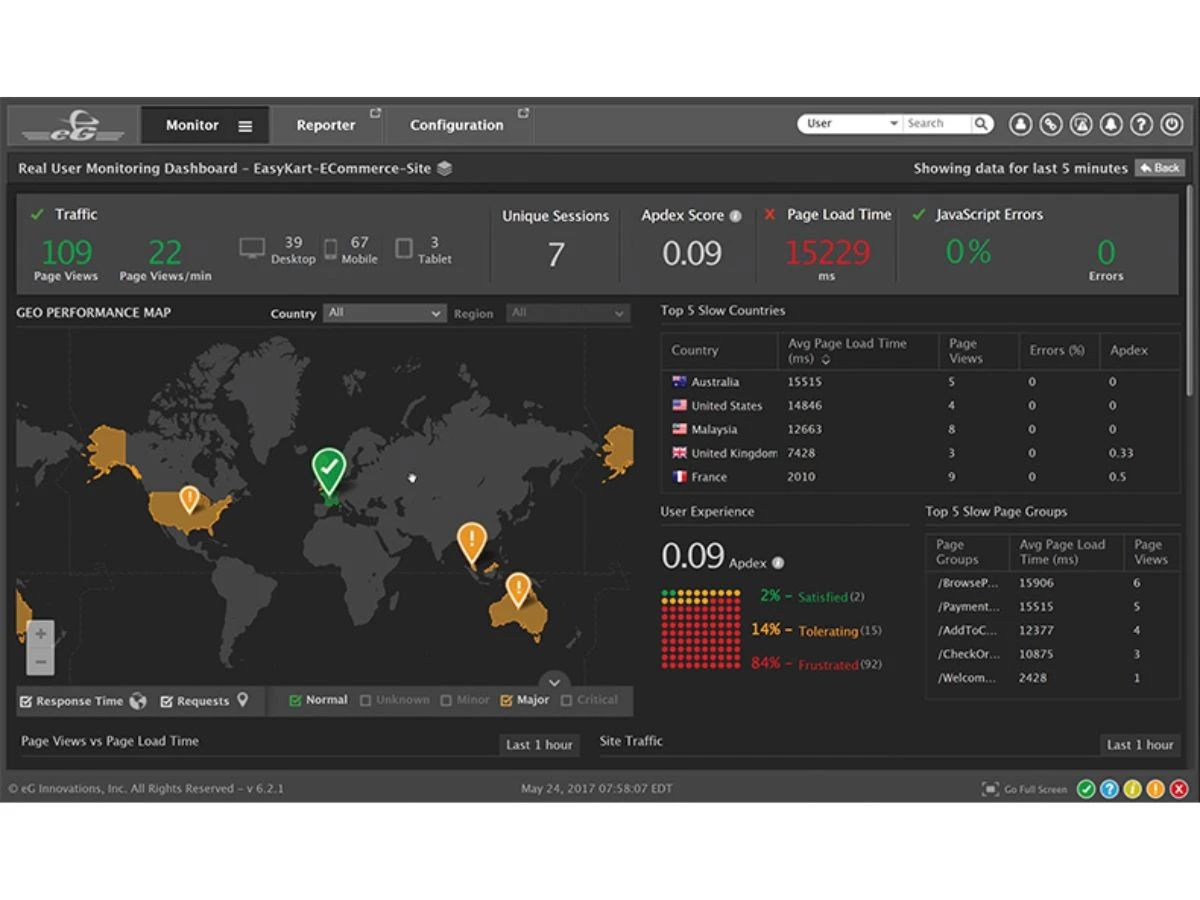Screen dimensions: 1200x900
Task: Click the Search input field
Action: (937, 124)
